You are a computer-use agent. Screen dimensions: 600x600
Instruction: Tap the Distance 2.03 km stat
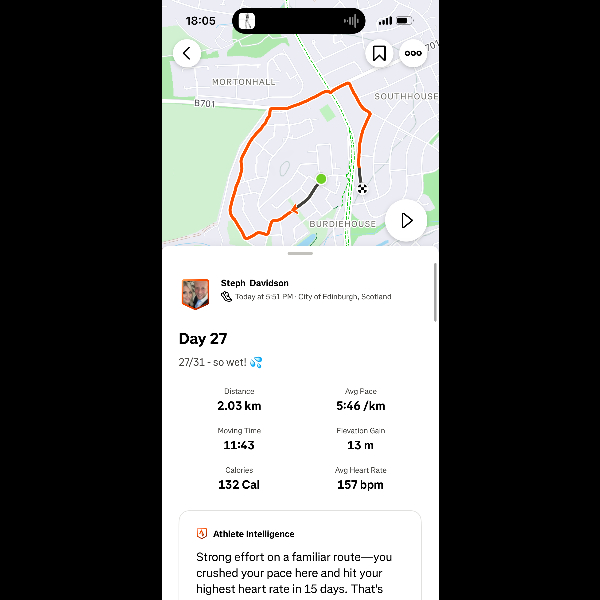239,400
